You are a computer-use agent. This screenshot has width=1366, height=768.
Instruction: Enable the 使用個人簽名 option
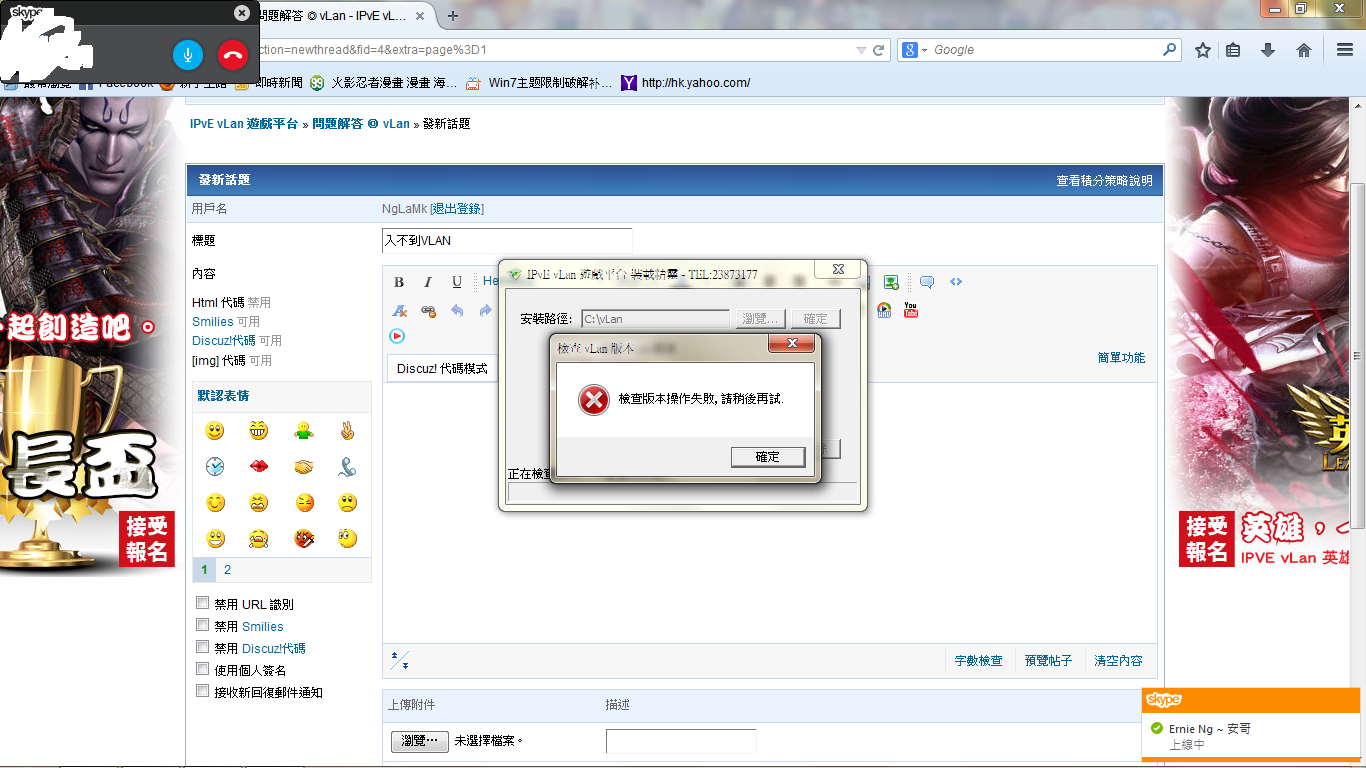pyautogui.click(x=203, y=669)
